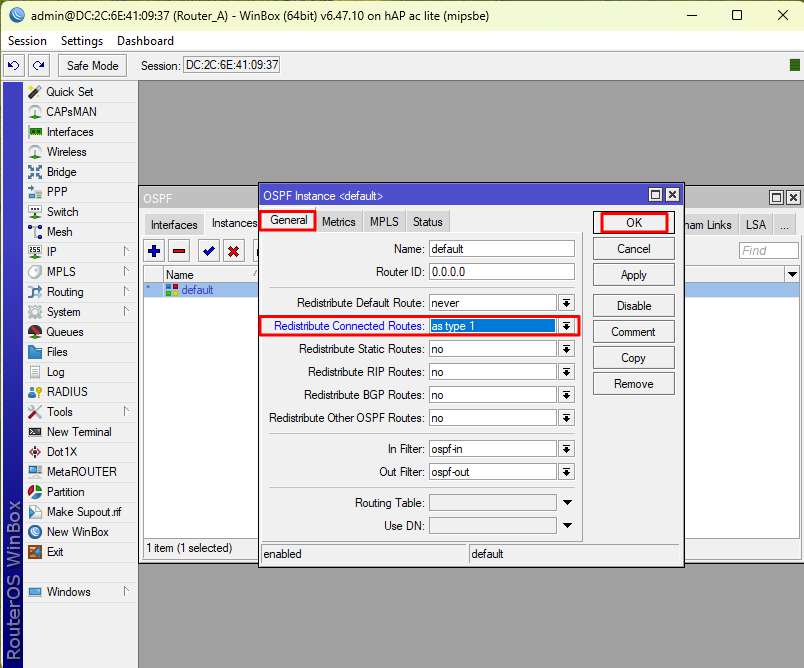The height and width of the screenshot is (668, 804).
Task: Select the Status tab in OSPF Instance
Action: pos(427,222)
